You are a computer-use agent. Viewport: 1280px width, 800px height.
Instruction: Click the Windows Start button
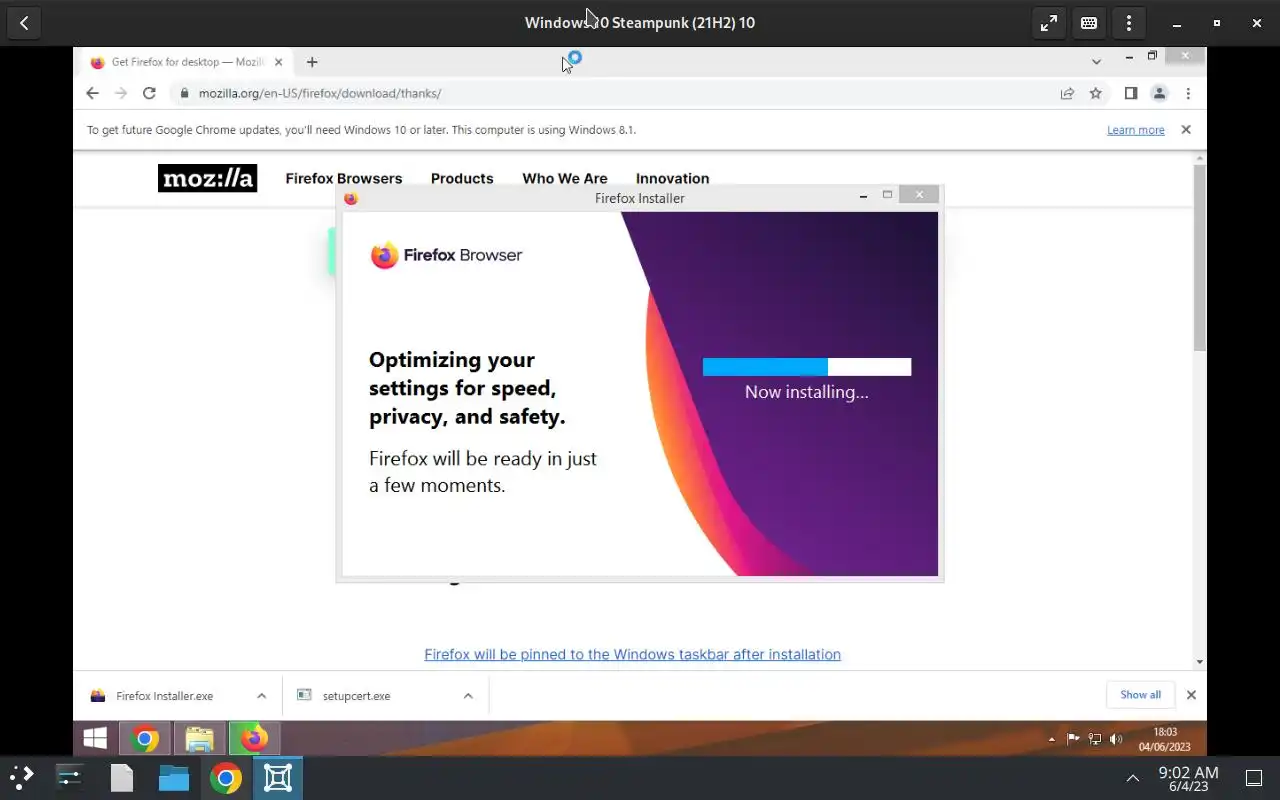(95, 739)
